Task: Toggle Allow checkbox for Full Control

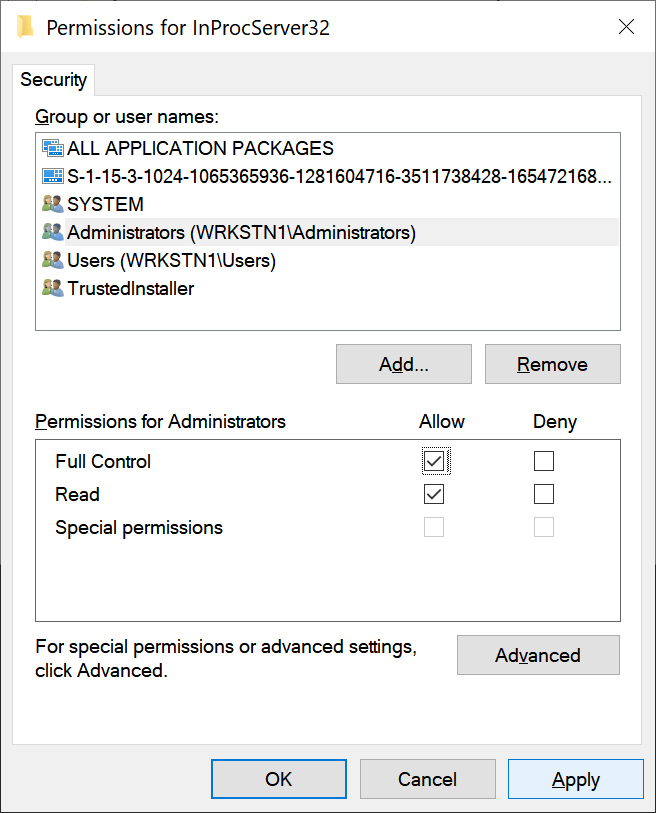Action: 434,461
